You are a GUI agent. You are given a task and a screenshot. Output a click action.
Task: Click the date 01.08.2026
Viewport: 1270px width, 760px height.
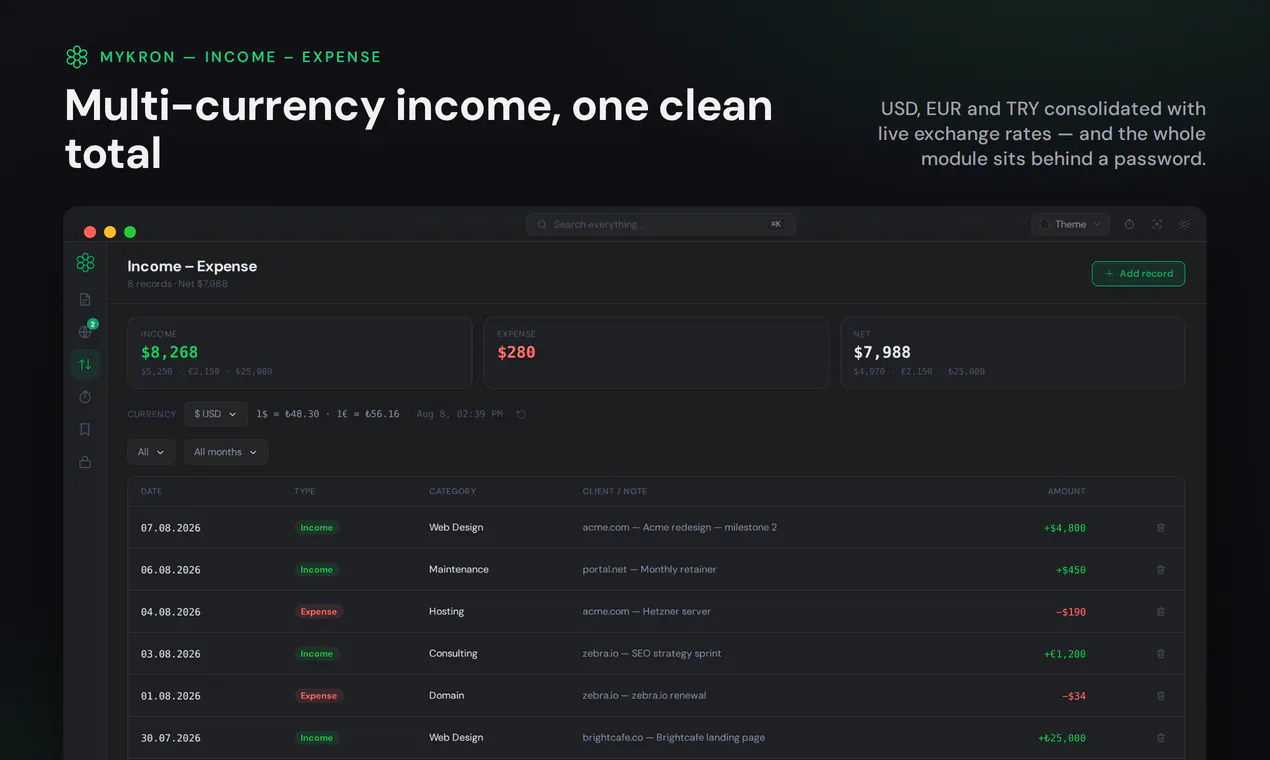click(x=170, y=696)
